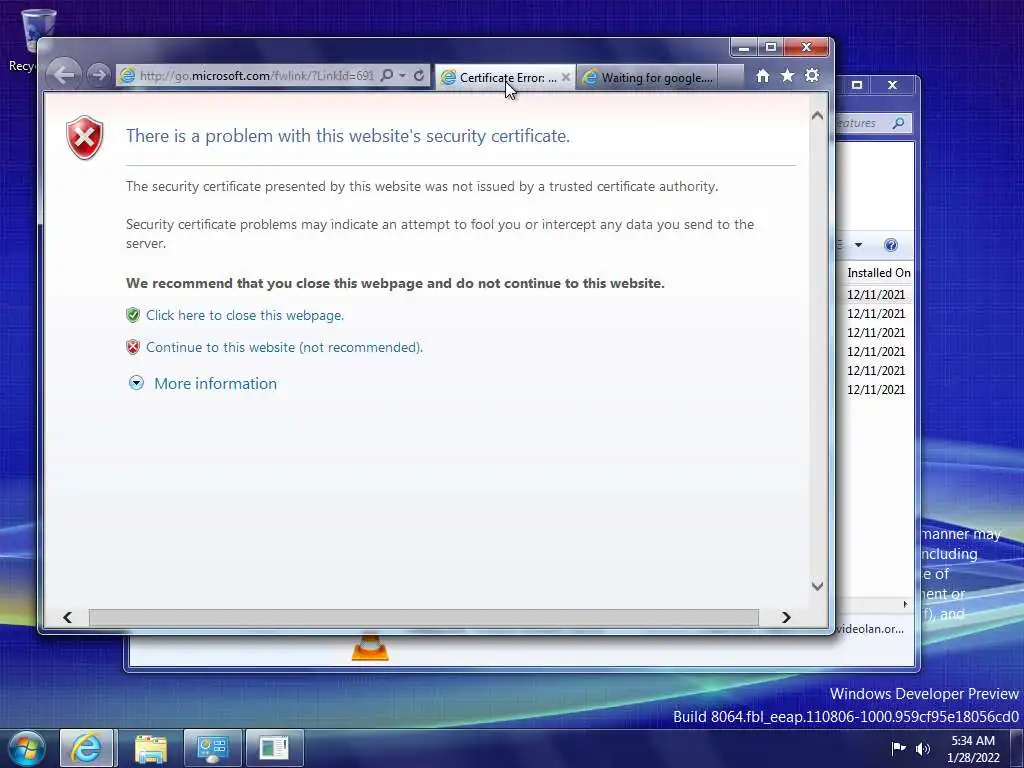Viewport: 1024px width, 768px height.
Task: Click search magnifier in background Programs window
Action: point(899,123)
